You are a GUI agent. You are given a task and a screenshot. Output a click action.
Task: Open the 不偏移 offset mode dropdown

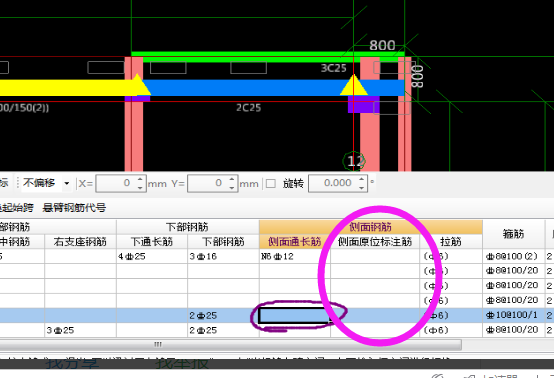point(66,183)
